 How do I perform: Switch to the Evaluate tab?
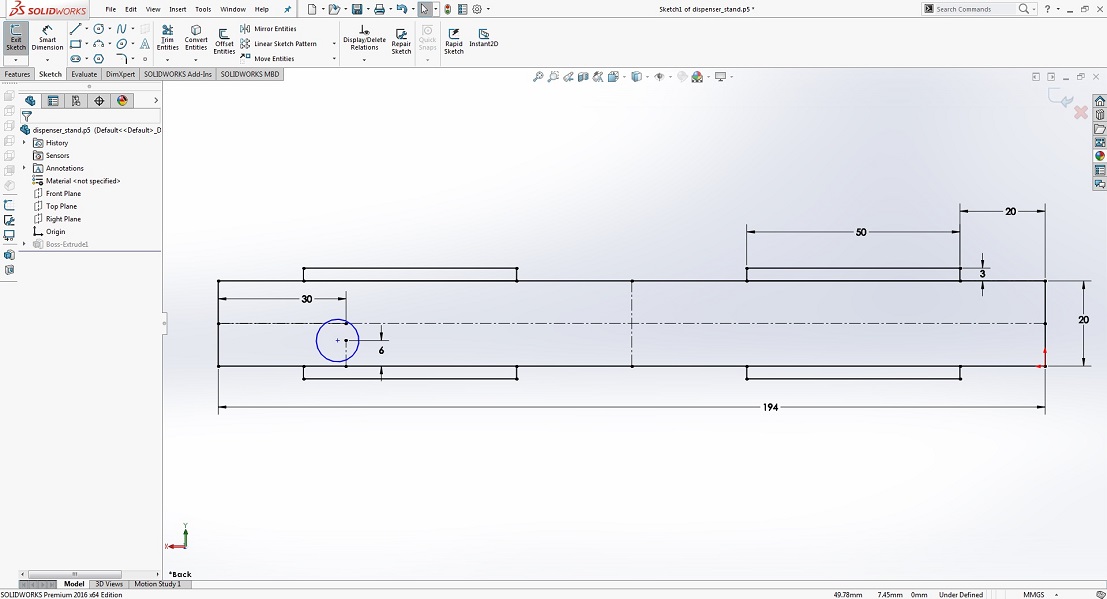(84, 73)
